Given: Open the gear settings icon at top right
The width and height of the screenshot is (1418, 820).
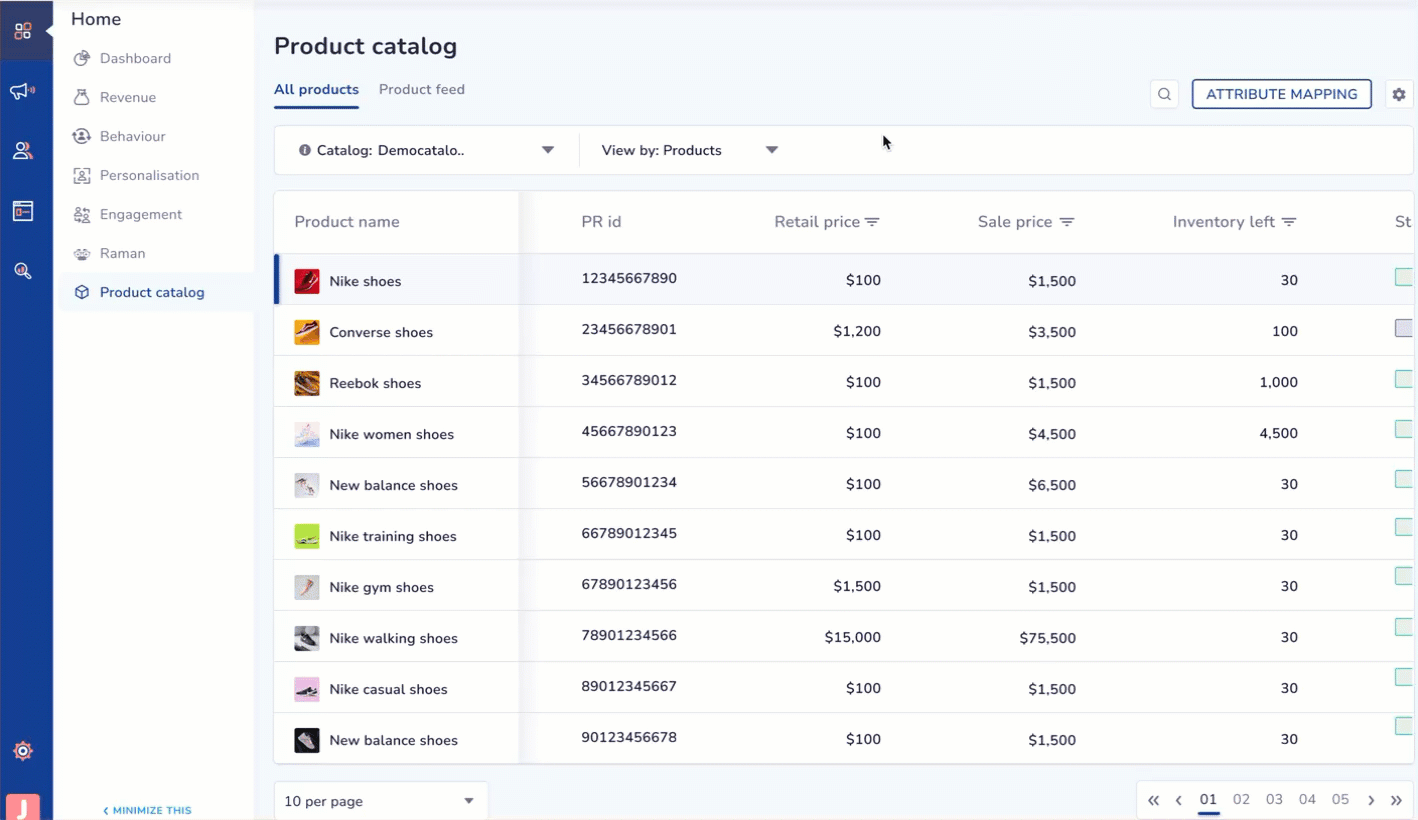Looking at the screenshot, I should pyautogui.click(x=1399, y=94).
